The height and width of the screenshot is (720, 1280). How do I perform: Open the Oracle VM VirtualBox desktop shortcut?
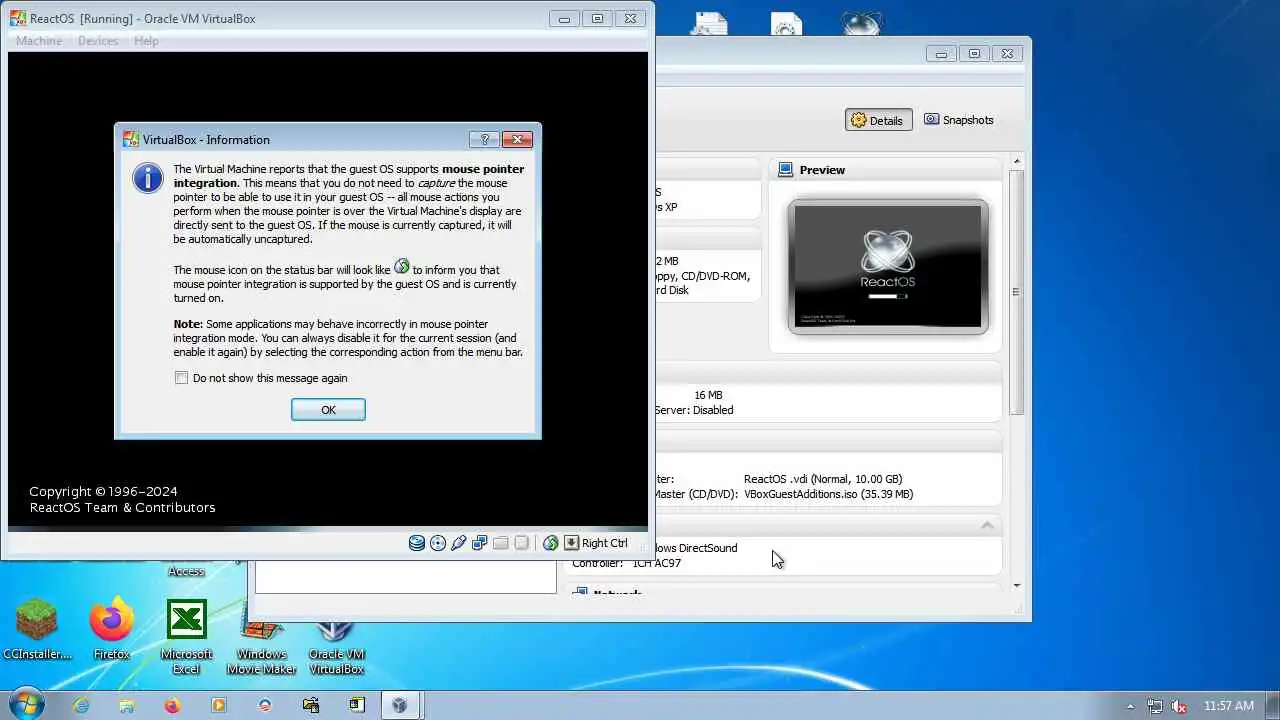pyautogui.click(x=336, y=647)
